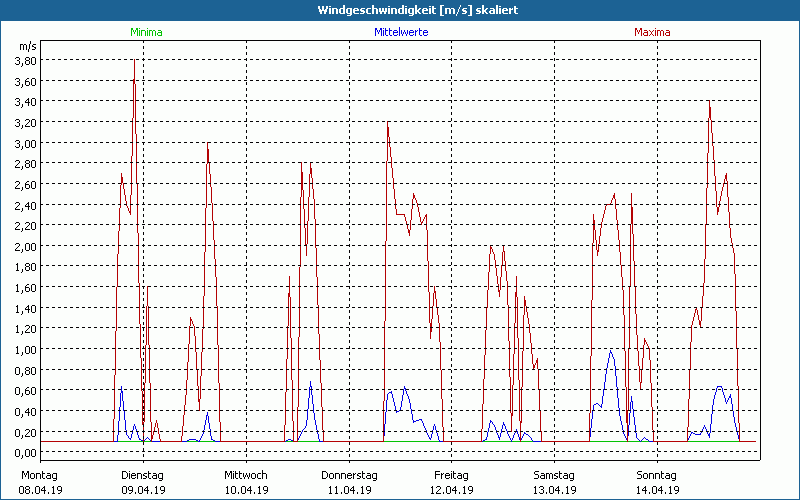Screen dimensions: 800x500
Task: Click the 2,00 y-axis value
Action: tap(26, 246)
